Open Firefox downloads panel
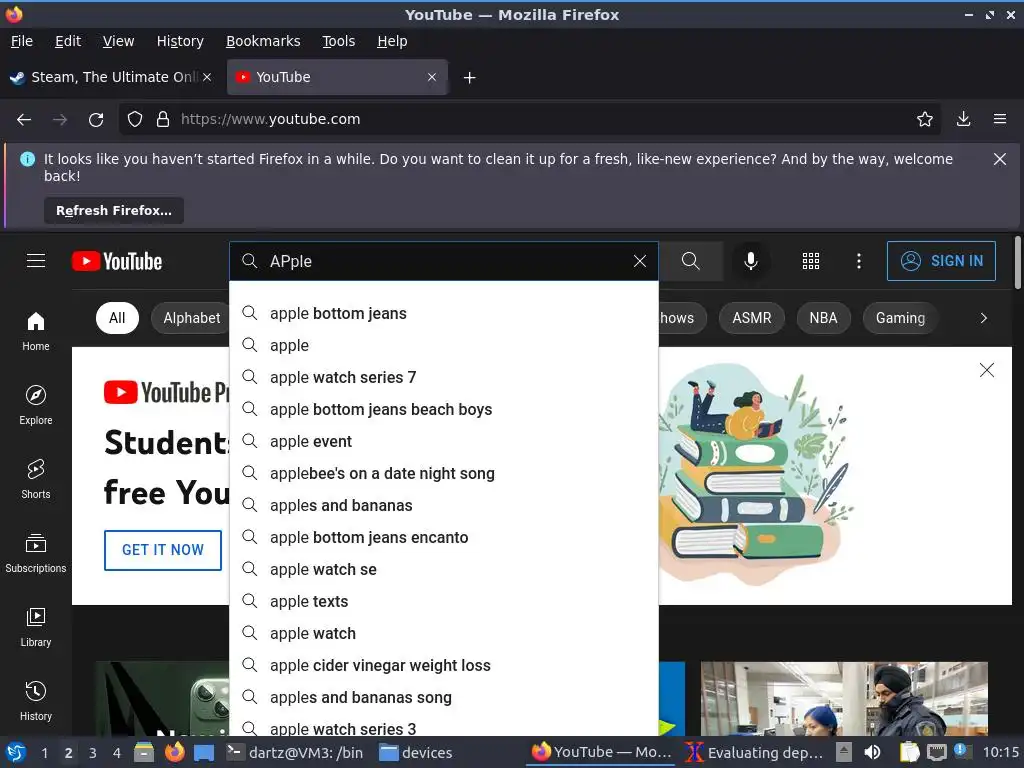This screenshot has width=1024, height=768. [x=963, y=120]
